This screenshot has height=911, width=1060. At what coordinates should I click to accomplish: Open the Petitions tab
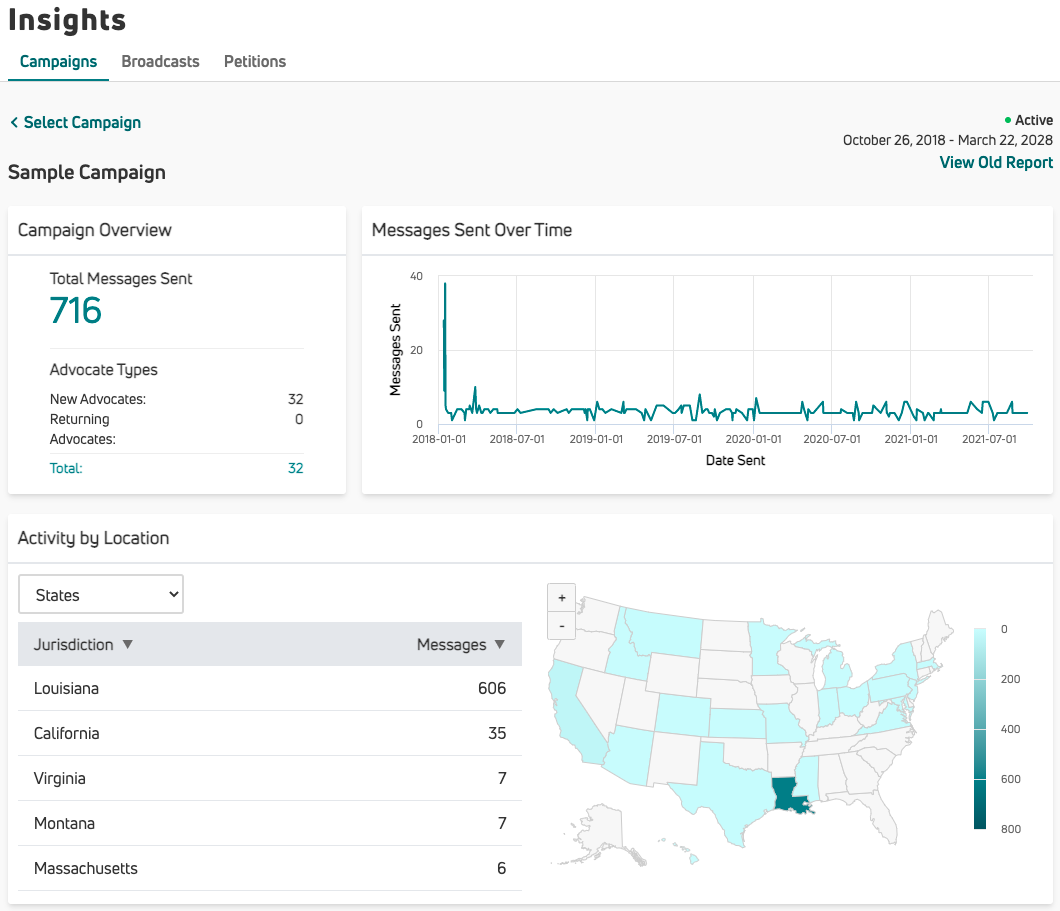(x=254, y=61)
